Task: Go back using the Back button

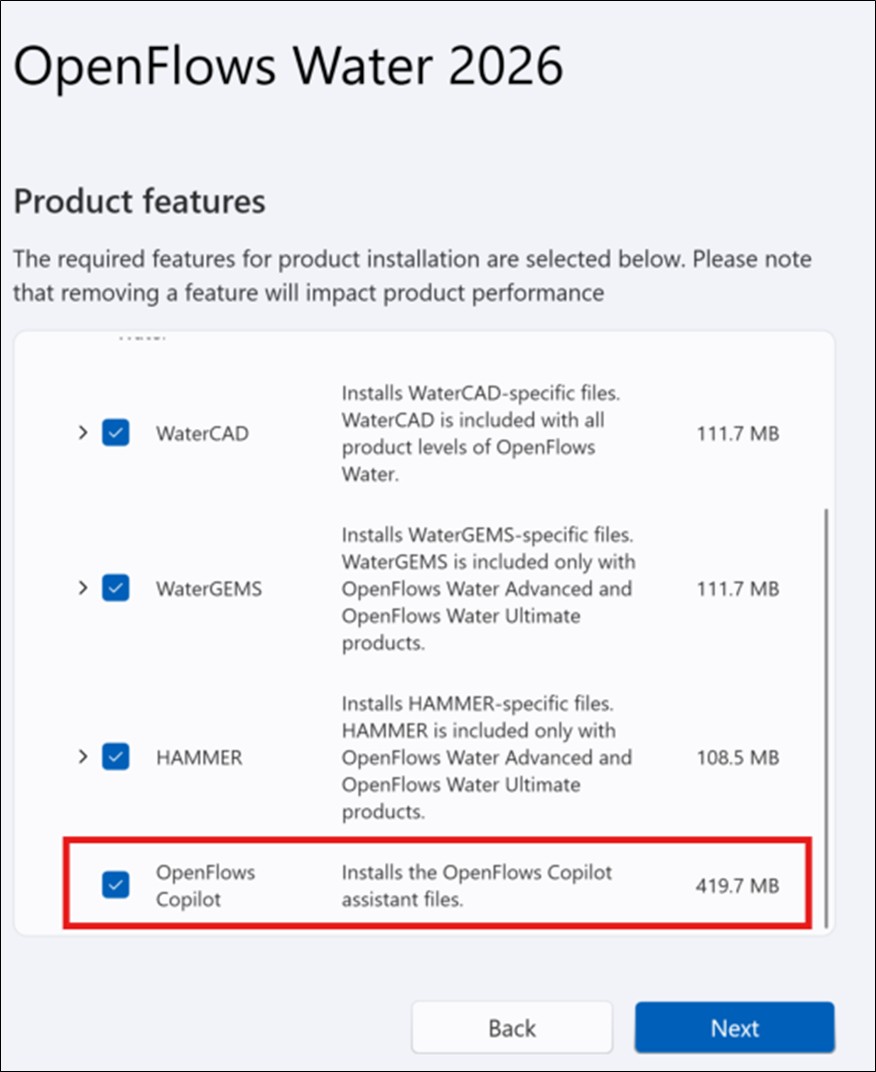Action: pos(512,1028)
